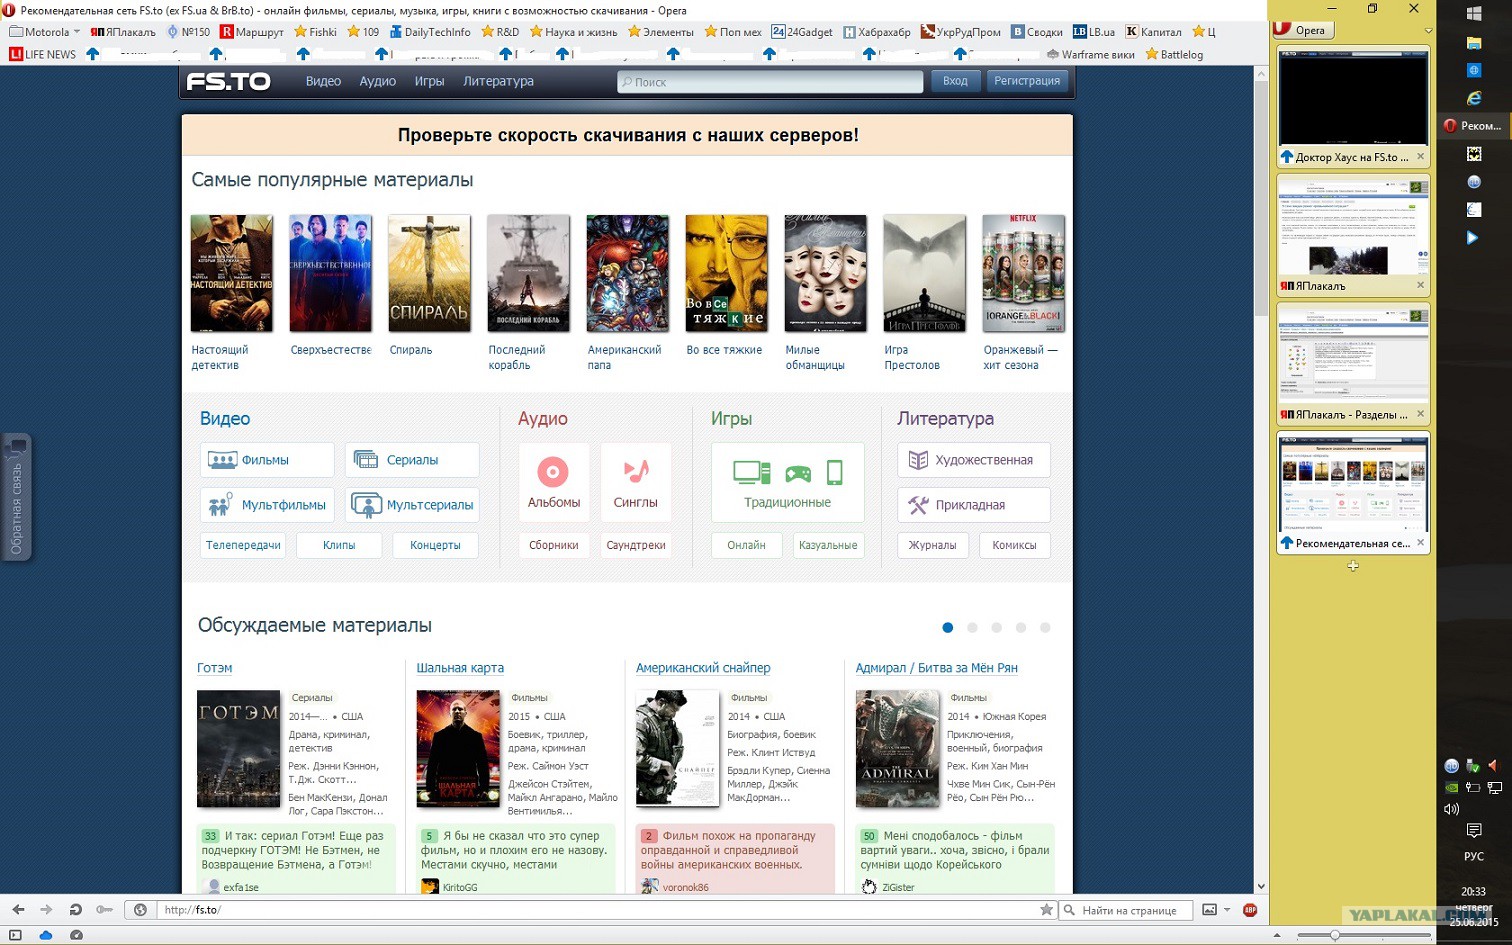
Task: Click the Художественная book icon
Action: tap(918, 460)
